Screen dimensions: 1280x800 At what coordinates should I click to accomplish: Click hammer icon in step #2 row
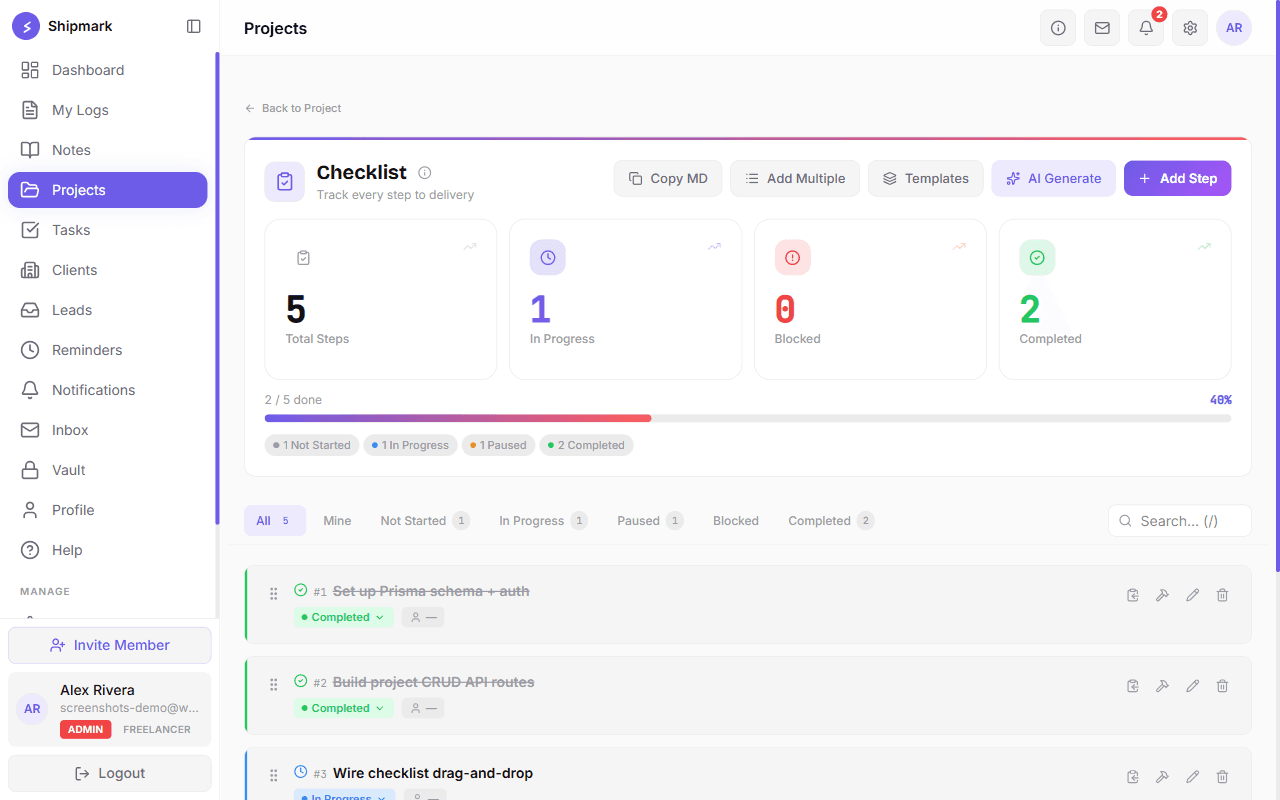(1162, 686)
